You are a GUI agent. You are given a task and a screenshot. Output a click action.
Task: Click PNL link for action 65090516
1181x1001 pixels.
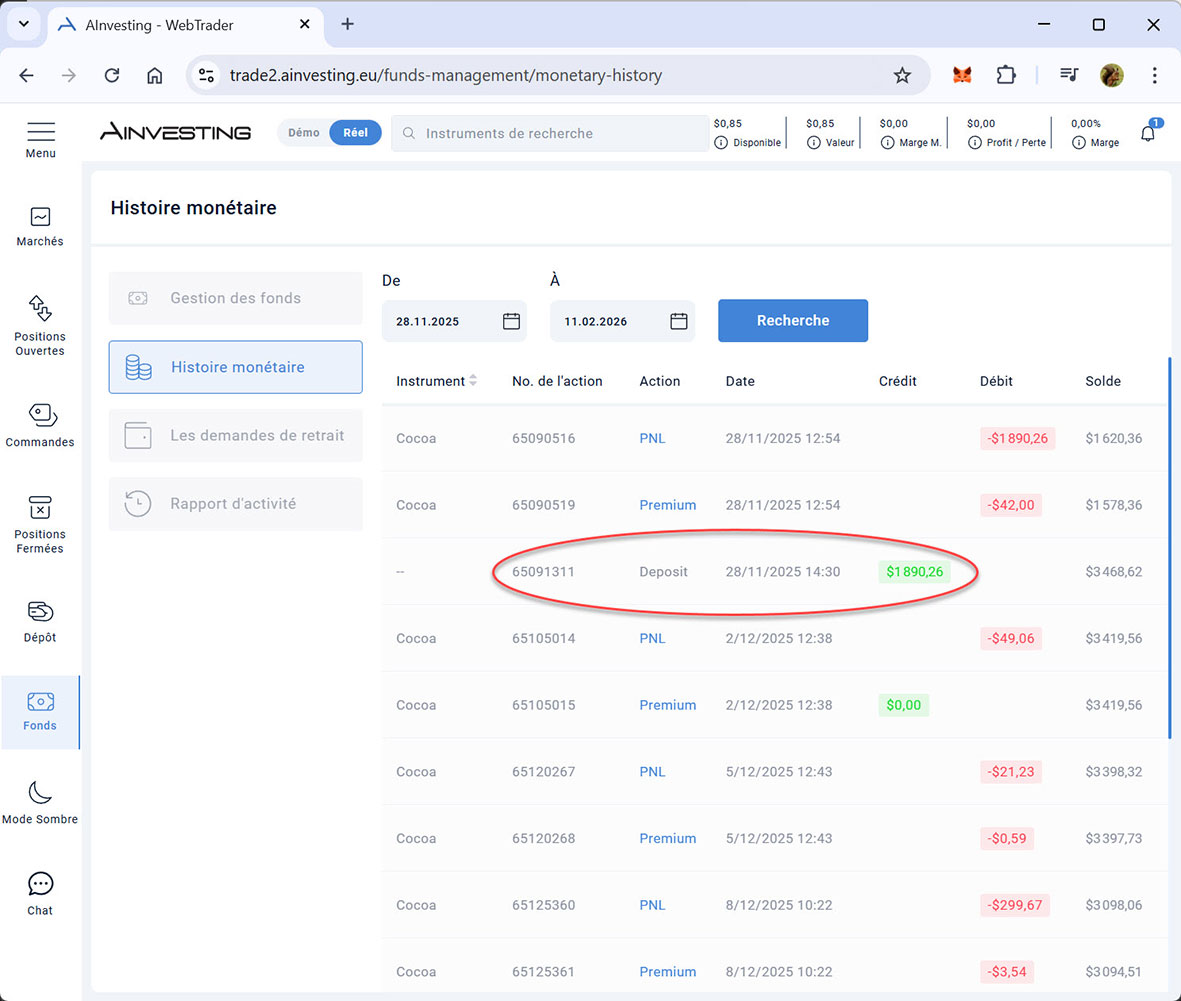tap(652, 438)
